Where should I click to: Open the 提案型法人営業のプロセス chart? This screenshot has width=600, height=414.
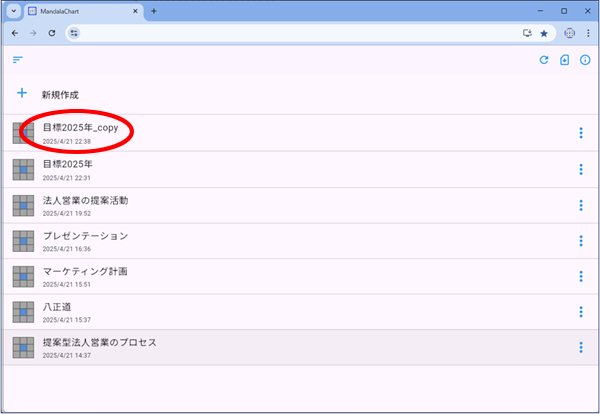(x=300, y=347)
